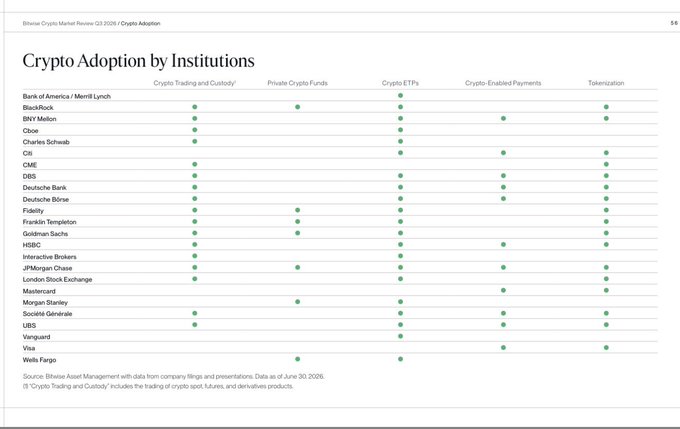
Task: Click DBS's Crypto Trading and Custody dot
Action: tap(195, 176)
